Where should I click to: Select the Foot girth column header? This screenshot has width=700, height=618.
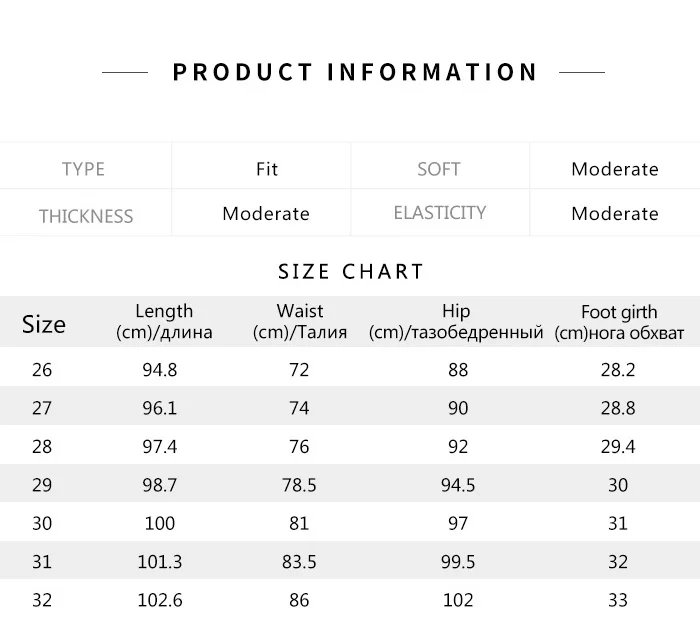(x=619, y=322)
